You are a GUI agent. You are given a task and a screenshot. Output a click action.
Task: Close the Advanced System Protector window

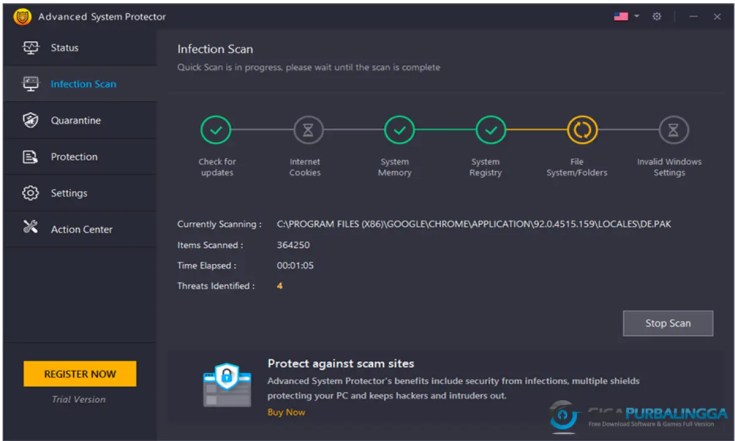point(717,16)
